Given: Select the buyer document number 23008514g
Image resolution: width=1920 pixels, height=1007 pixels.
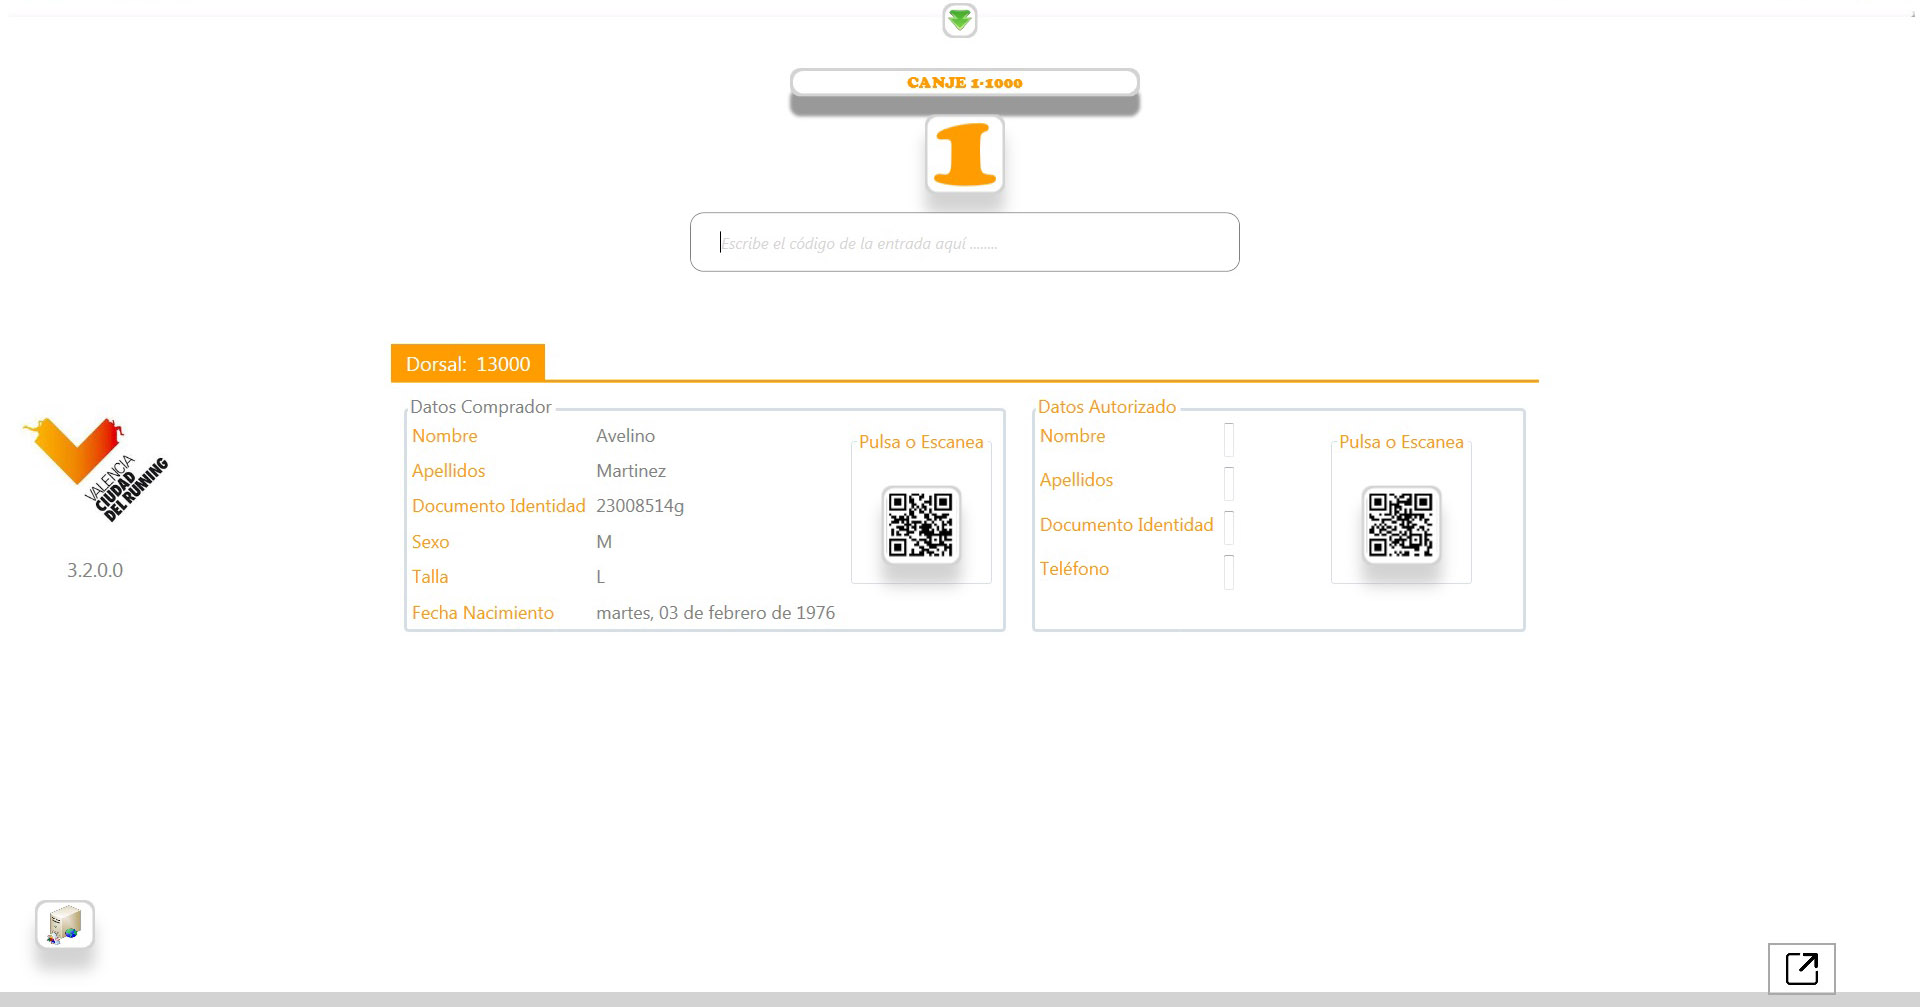Looking at the screenshot, I should coord(640,506).
